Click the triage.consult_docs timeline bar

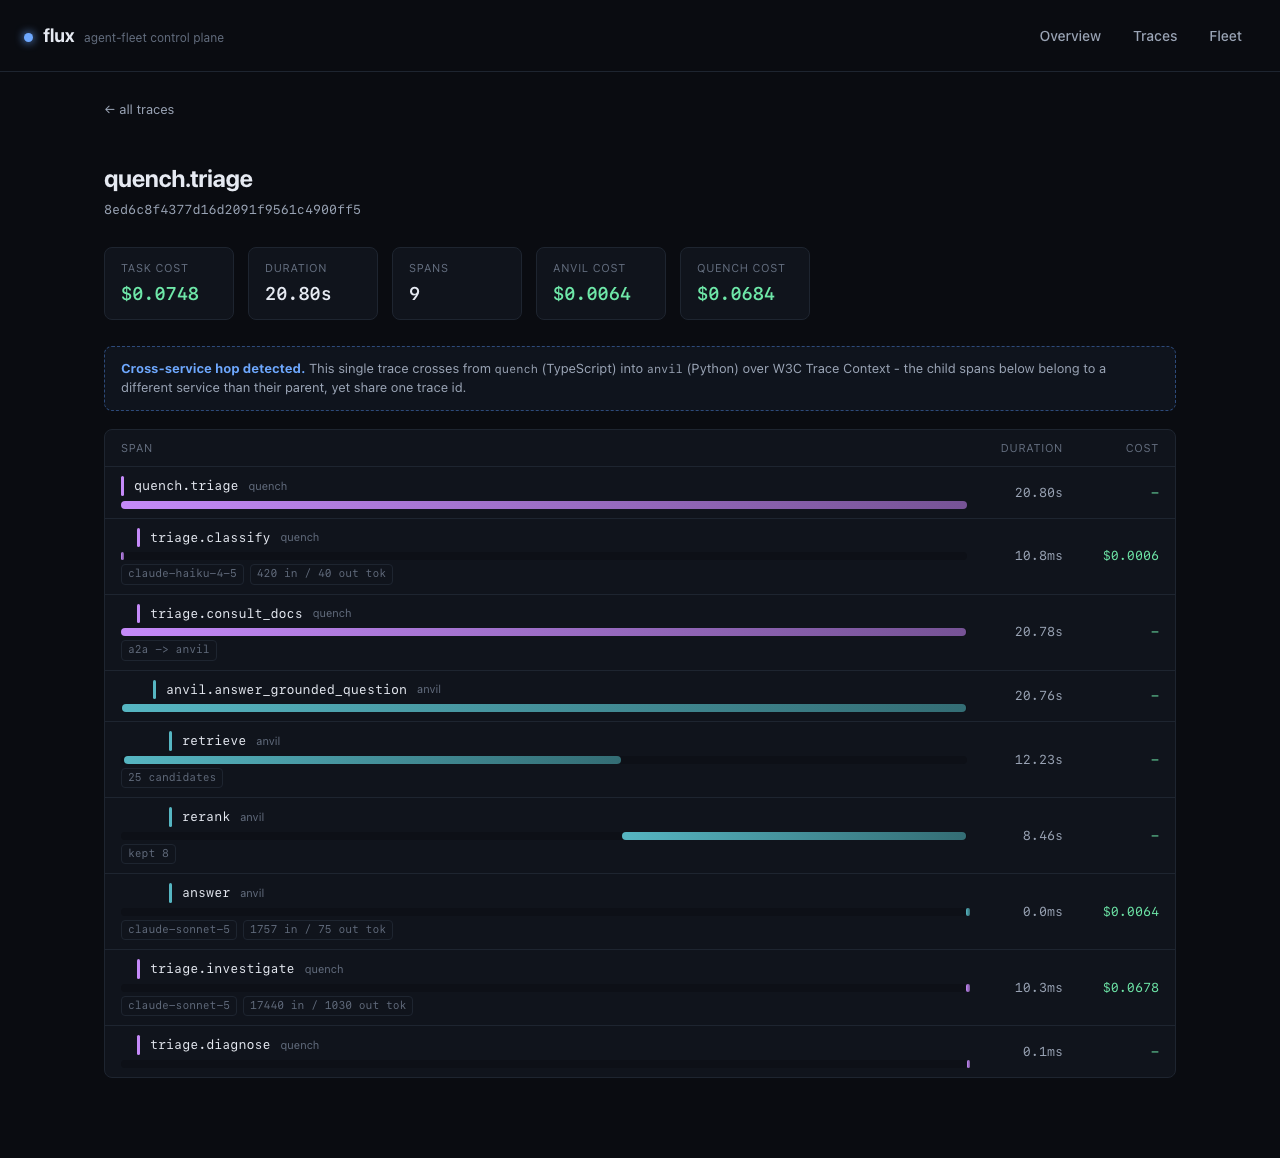pos(543,632)
